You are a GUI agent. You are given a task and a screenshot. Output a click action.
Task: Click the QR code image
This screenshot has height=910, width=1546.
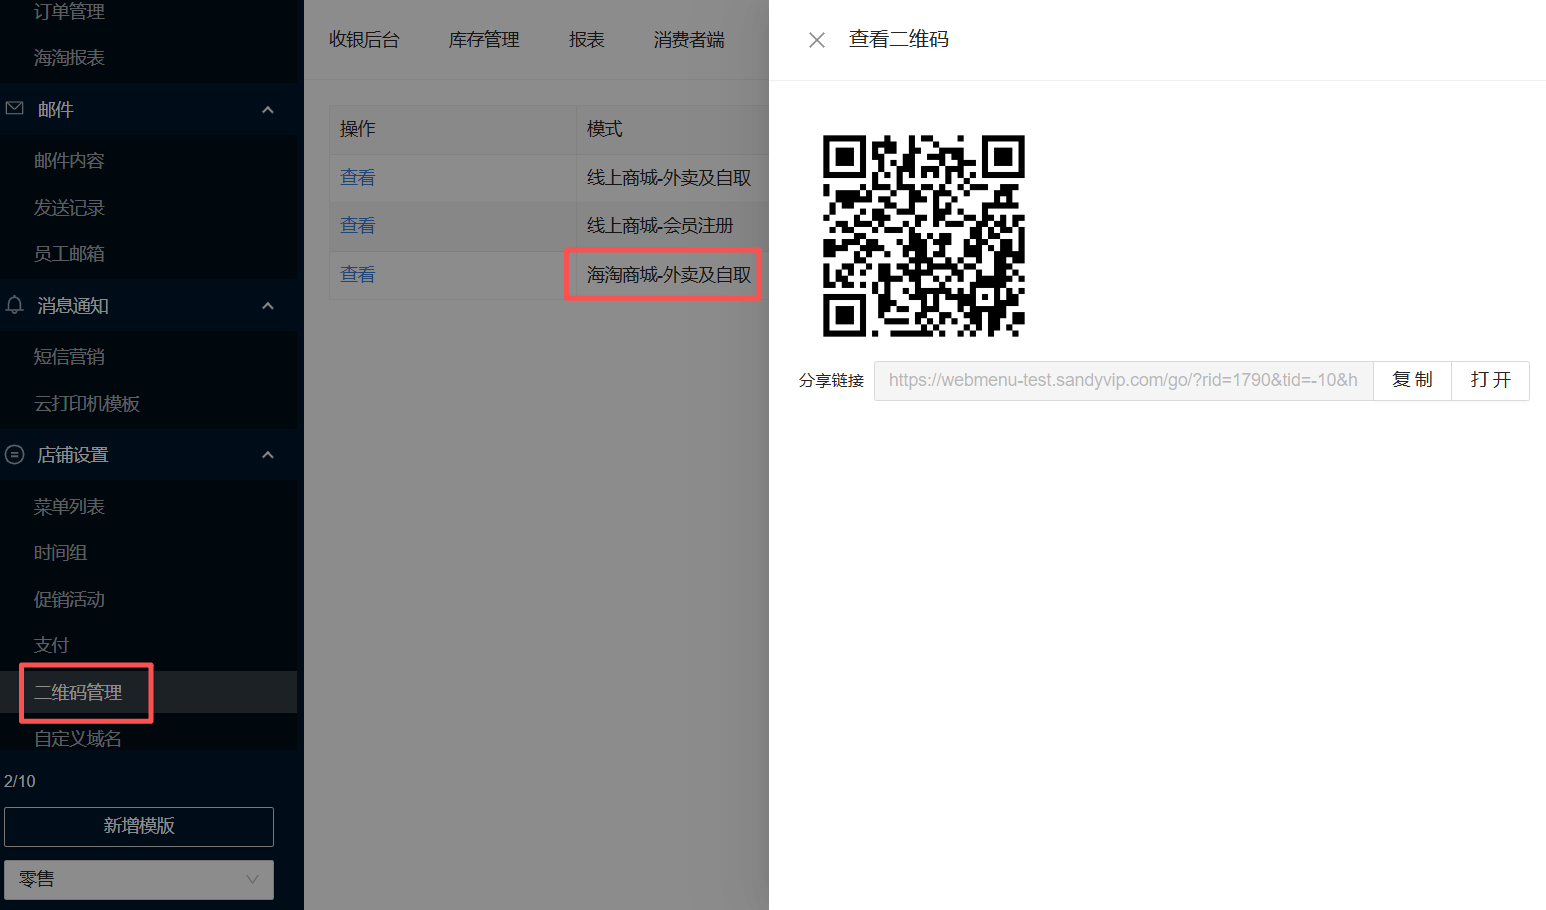(x=923, y=236)
